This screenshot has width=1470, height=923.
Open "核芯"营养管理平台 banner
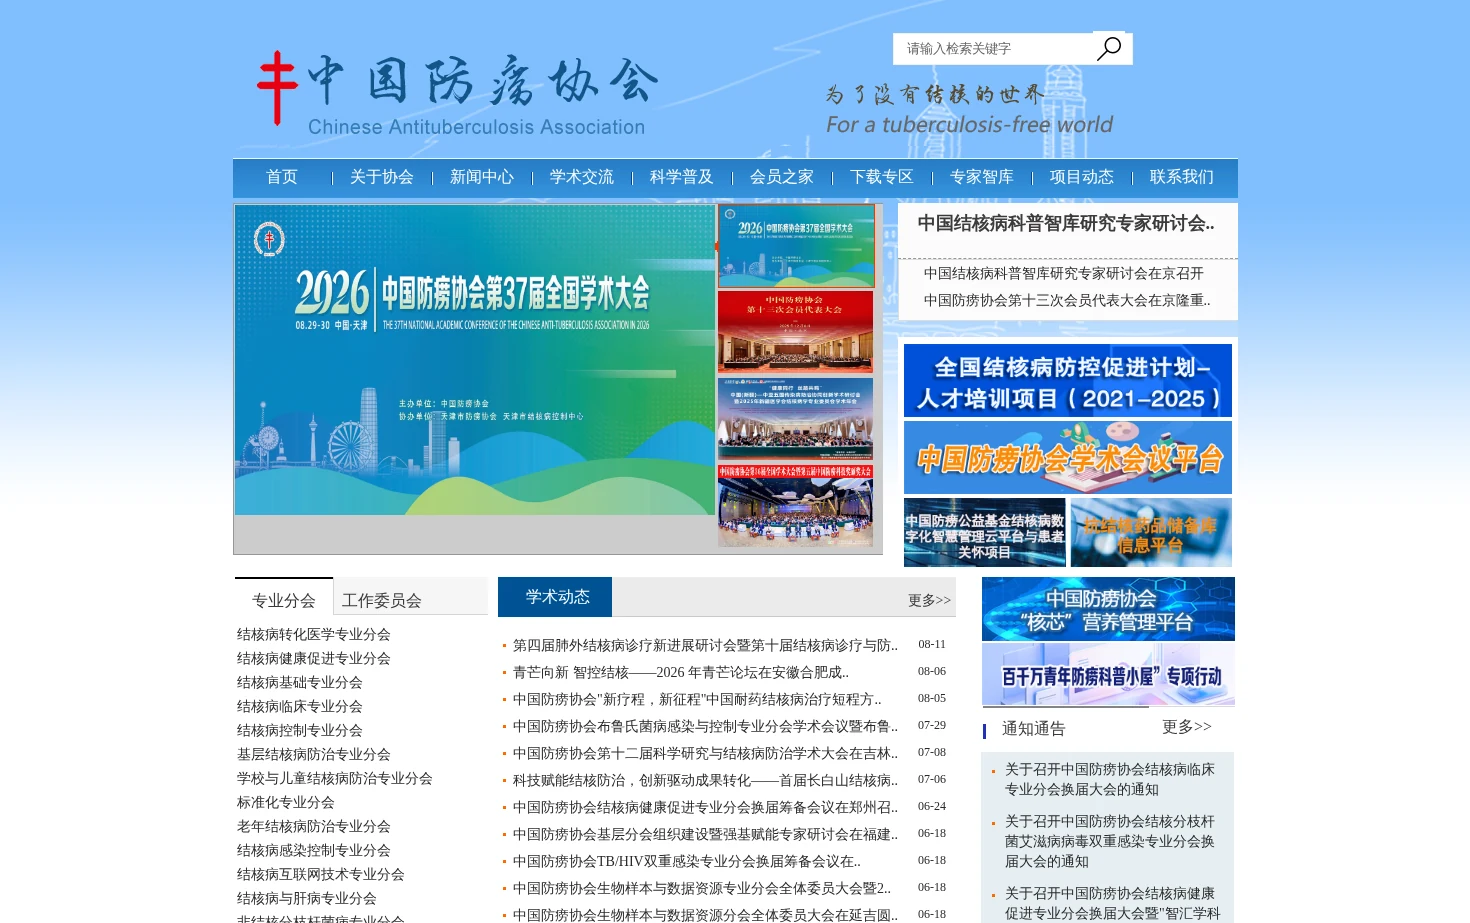pyautogui.click(x=1108, y=609)
